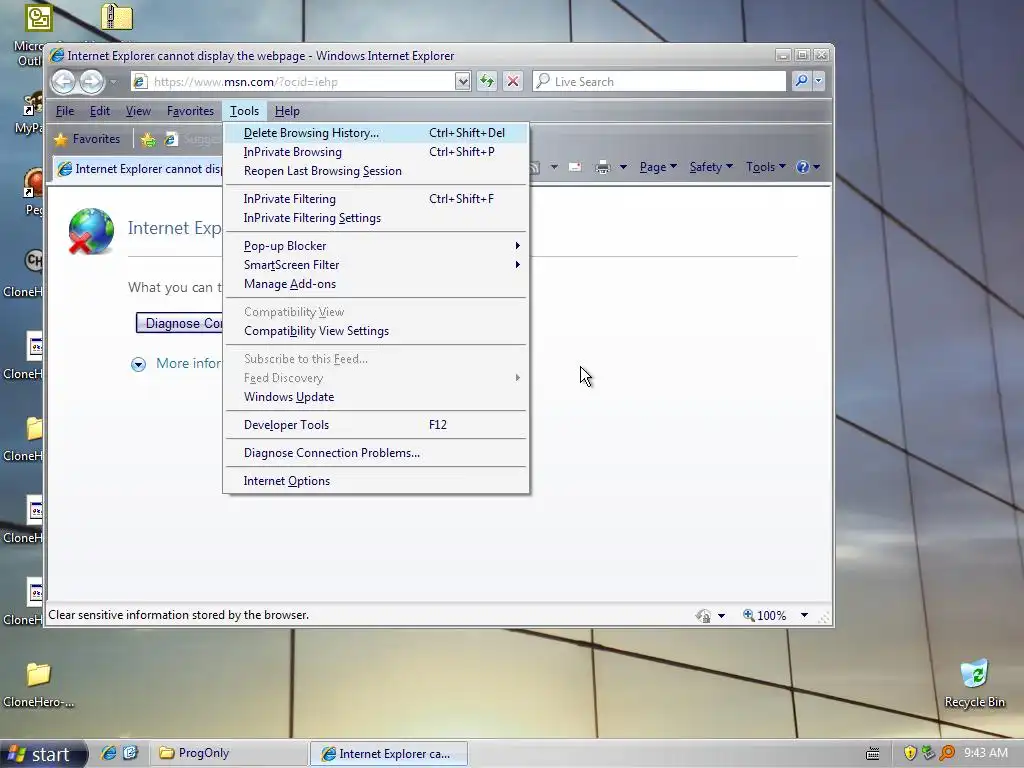1024x768 pixels.
Task: Open Internet Options
Action: (376, 481)
